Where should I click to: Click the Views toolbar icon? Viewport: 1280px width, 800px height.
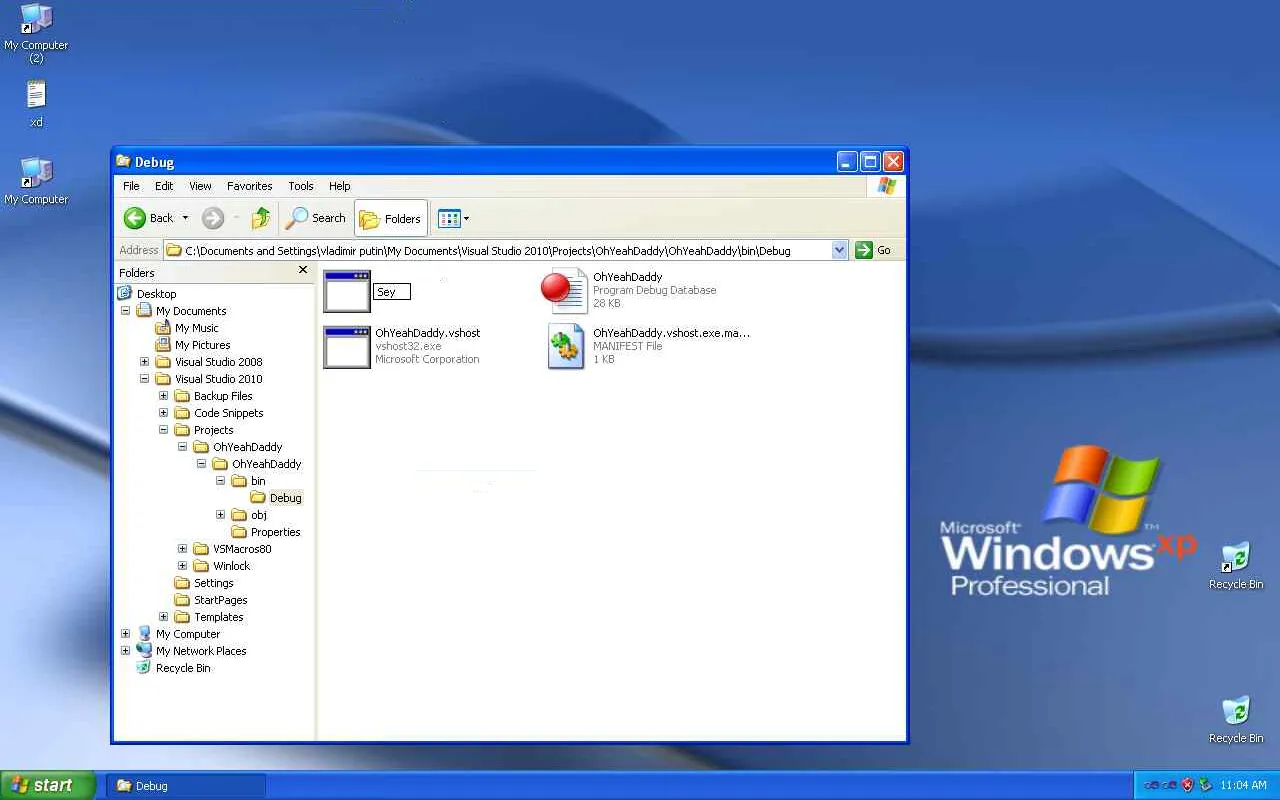click(x=448, y=218)
